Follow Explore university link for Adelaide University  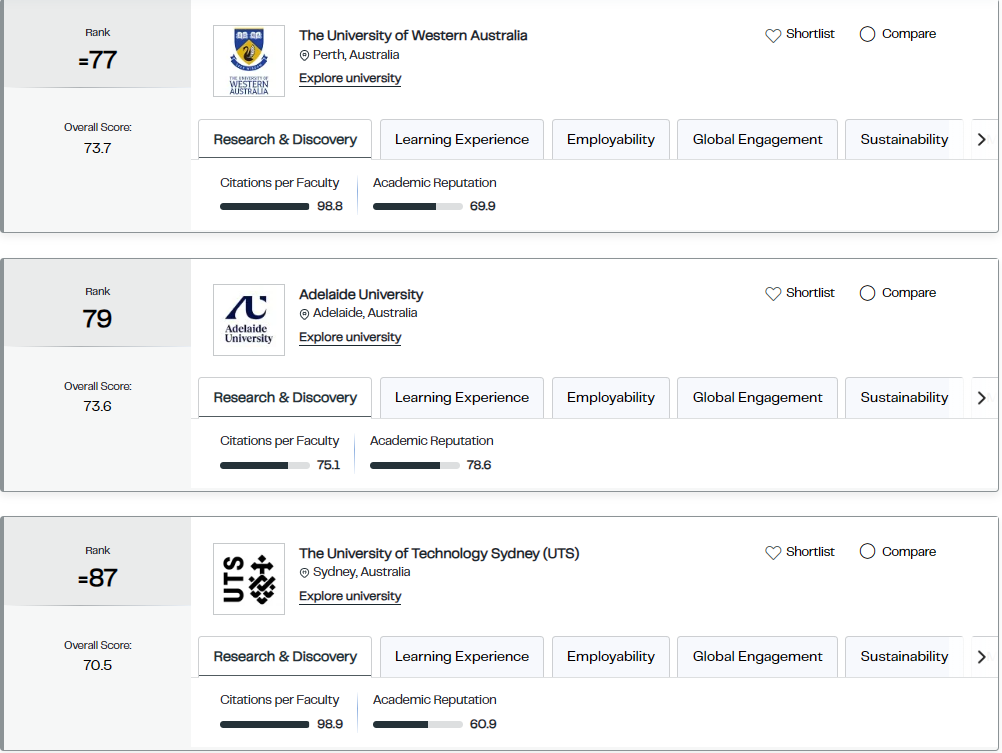pos(350,337)
